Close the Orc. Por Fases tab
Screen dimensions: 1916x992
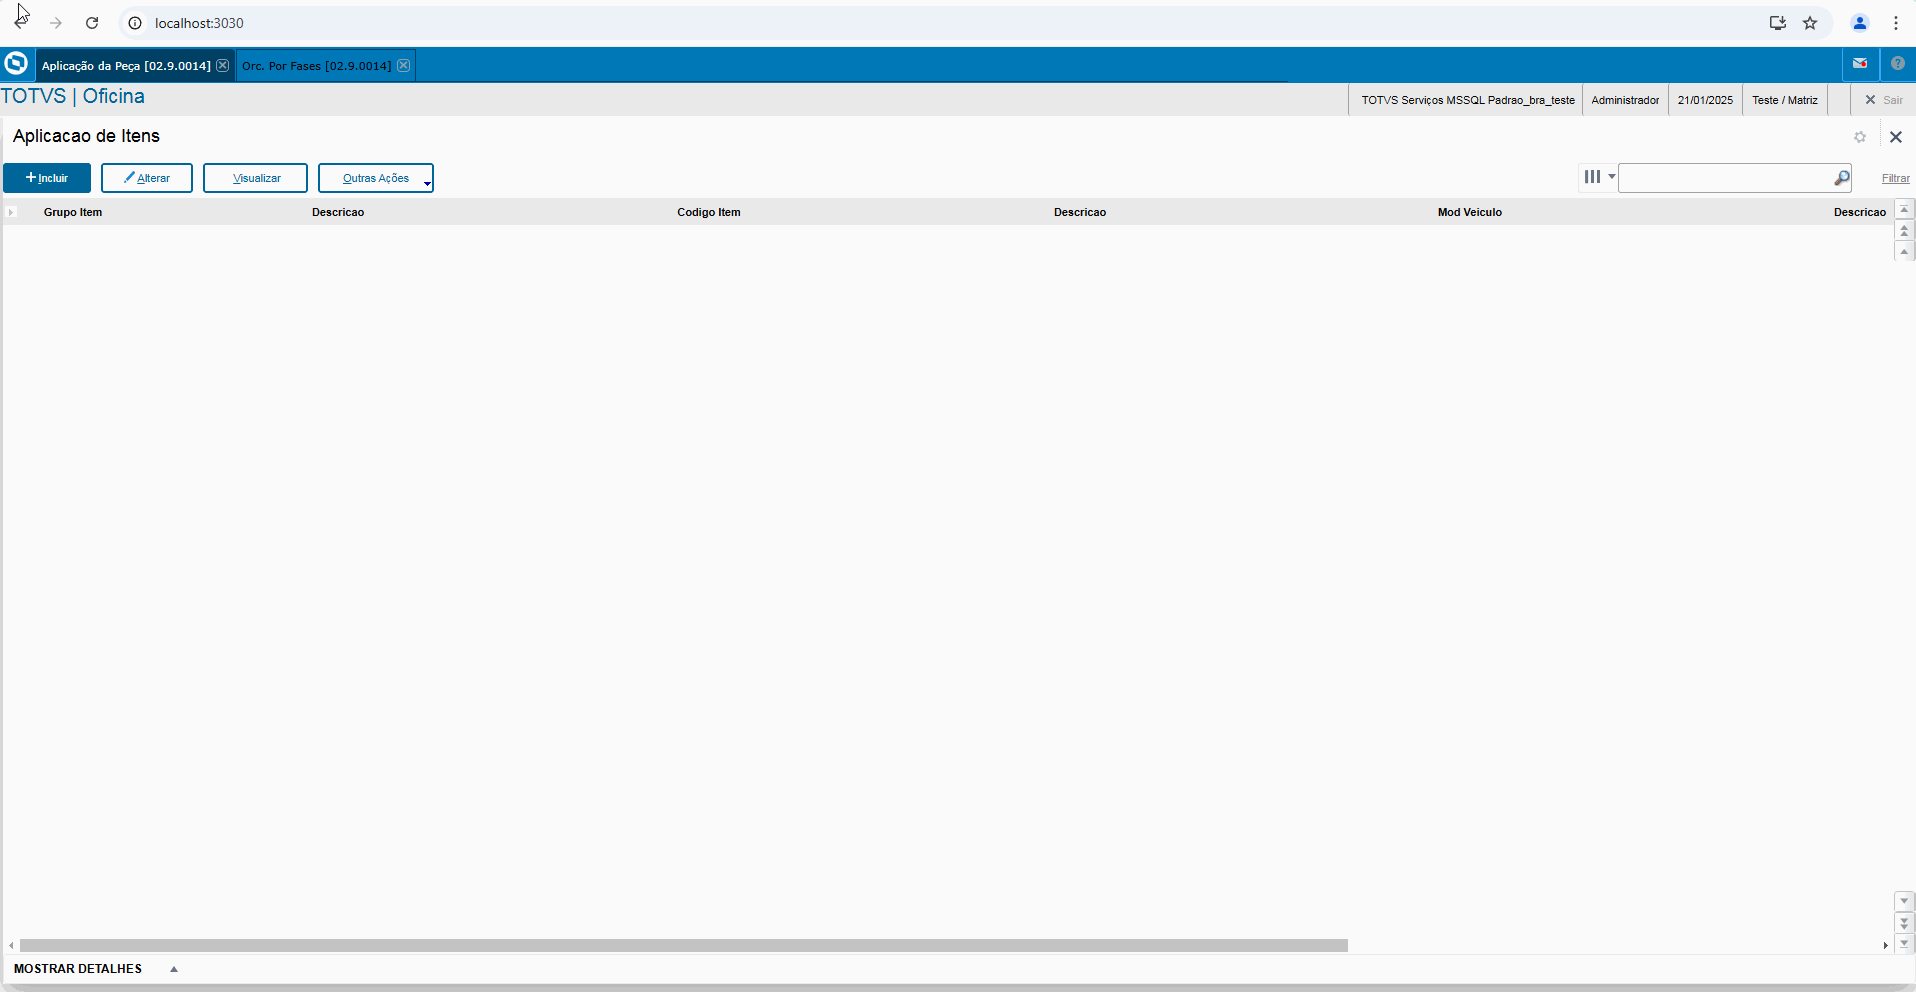pos(403,65)
